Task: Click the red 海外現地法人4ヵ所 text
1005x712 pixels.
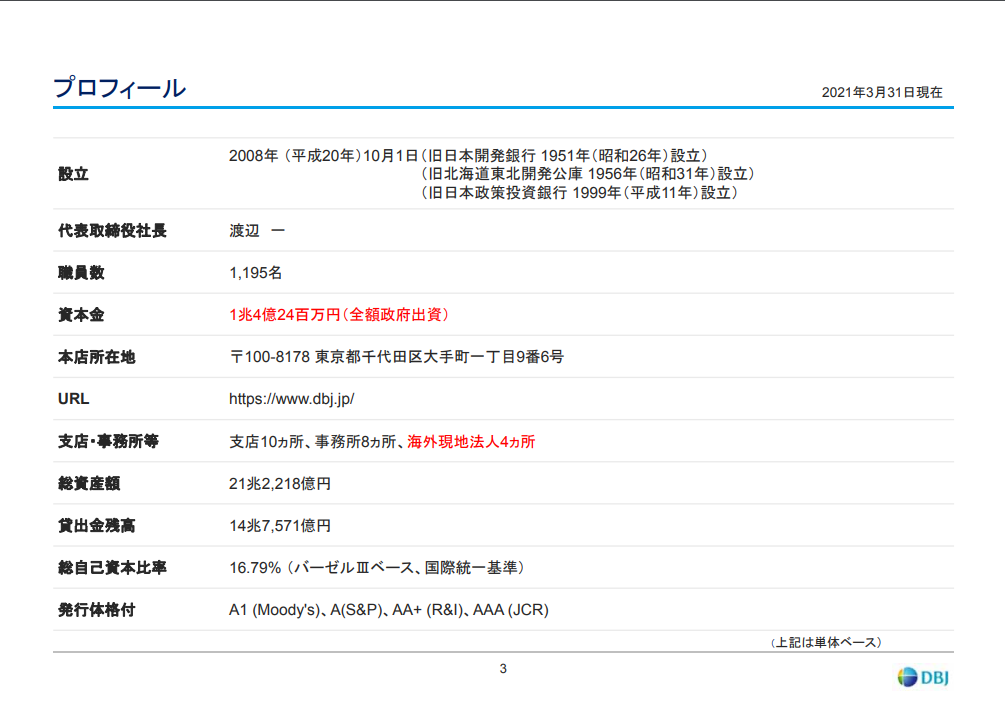Action: tap(471, 441)
